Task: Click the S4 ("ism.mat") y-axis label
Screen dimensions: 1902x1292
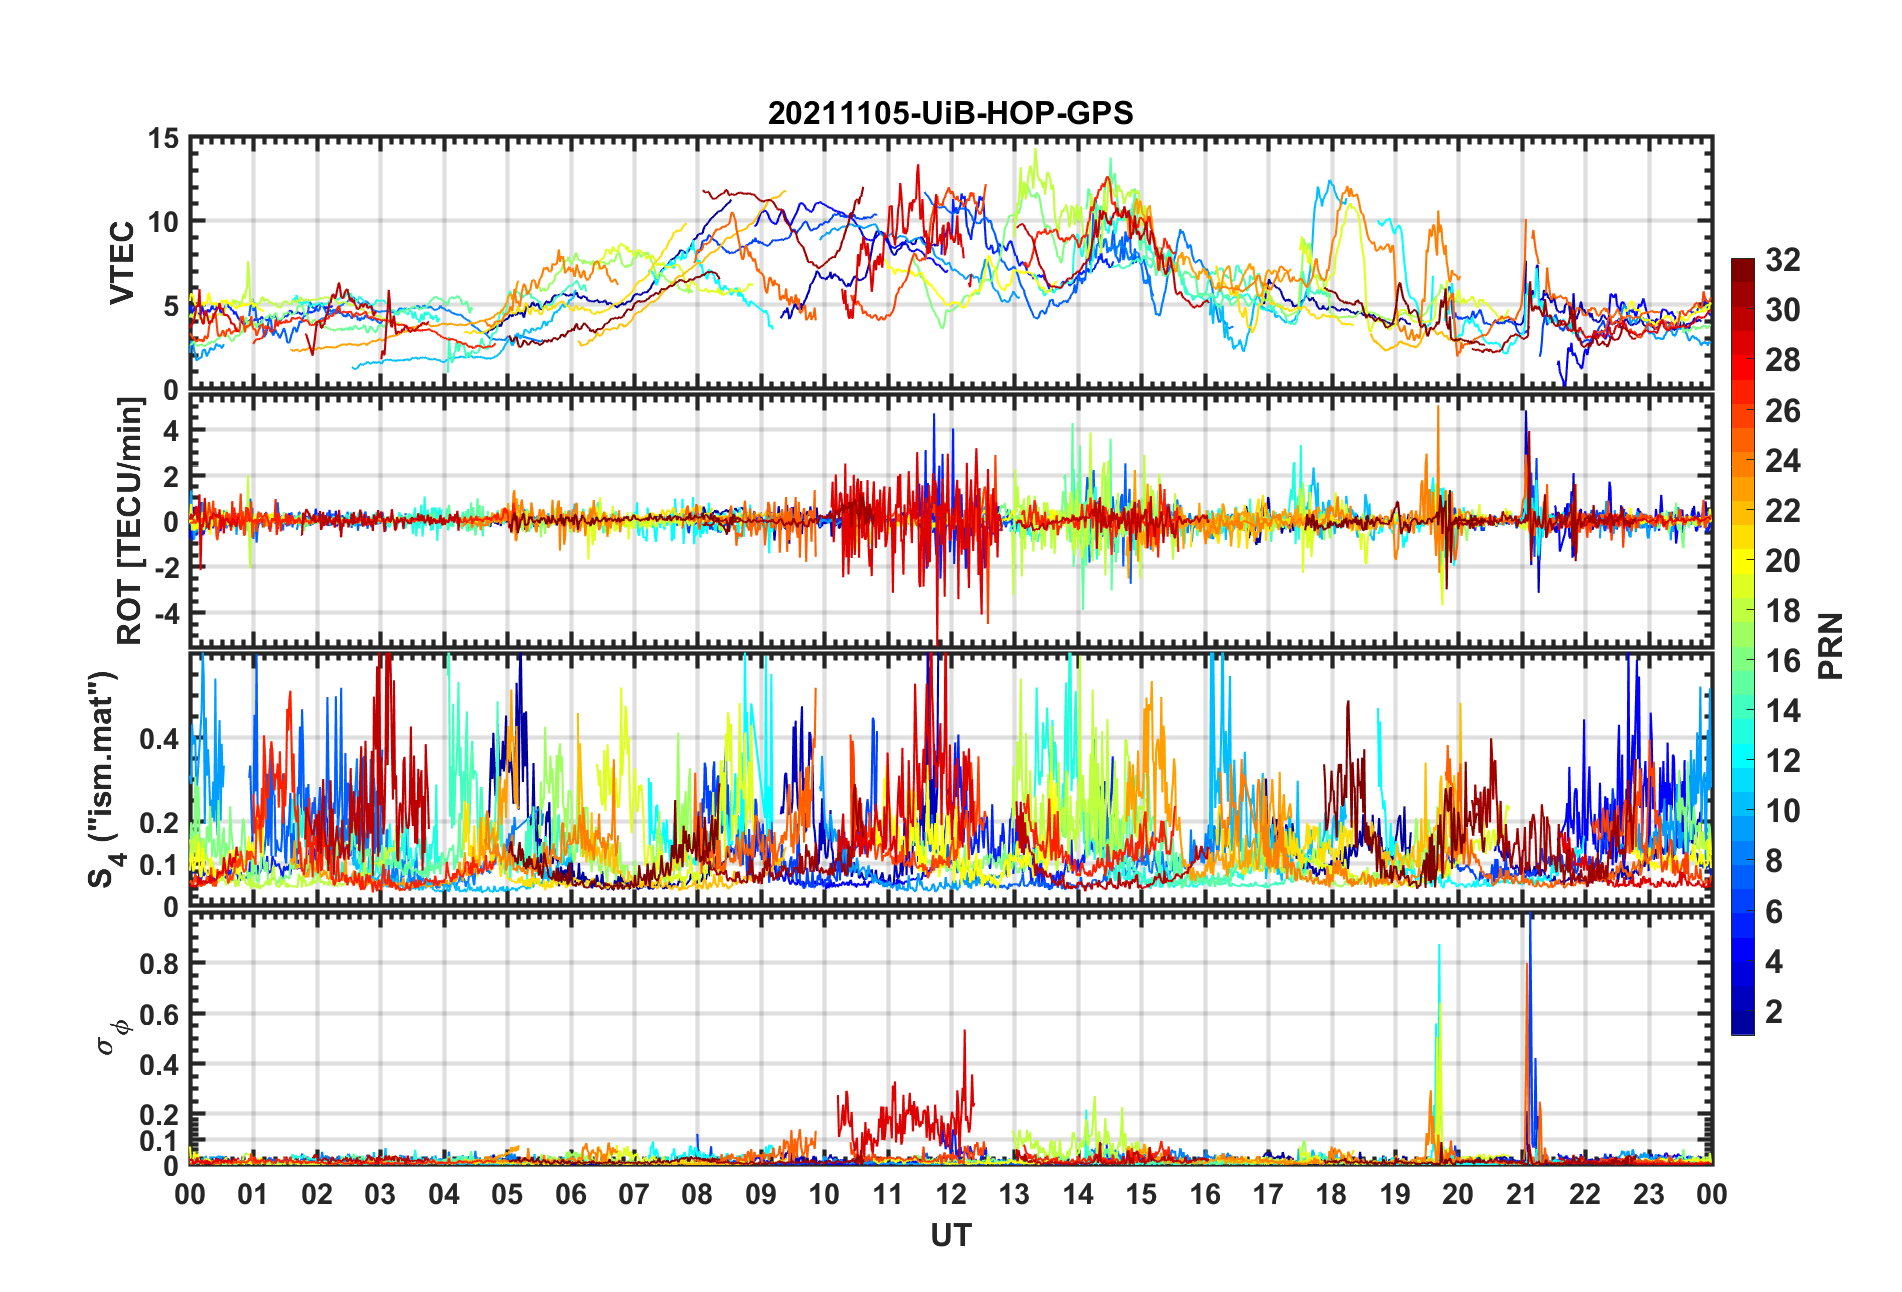Action: (x=105, y=780)
